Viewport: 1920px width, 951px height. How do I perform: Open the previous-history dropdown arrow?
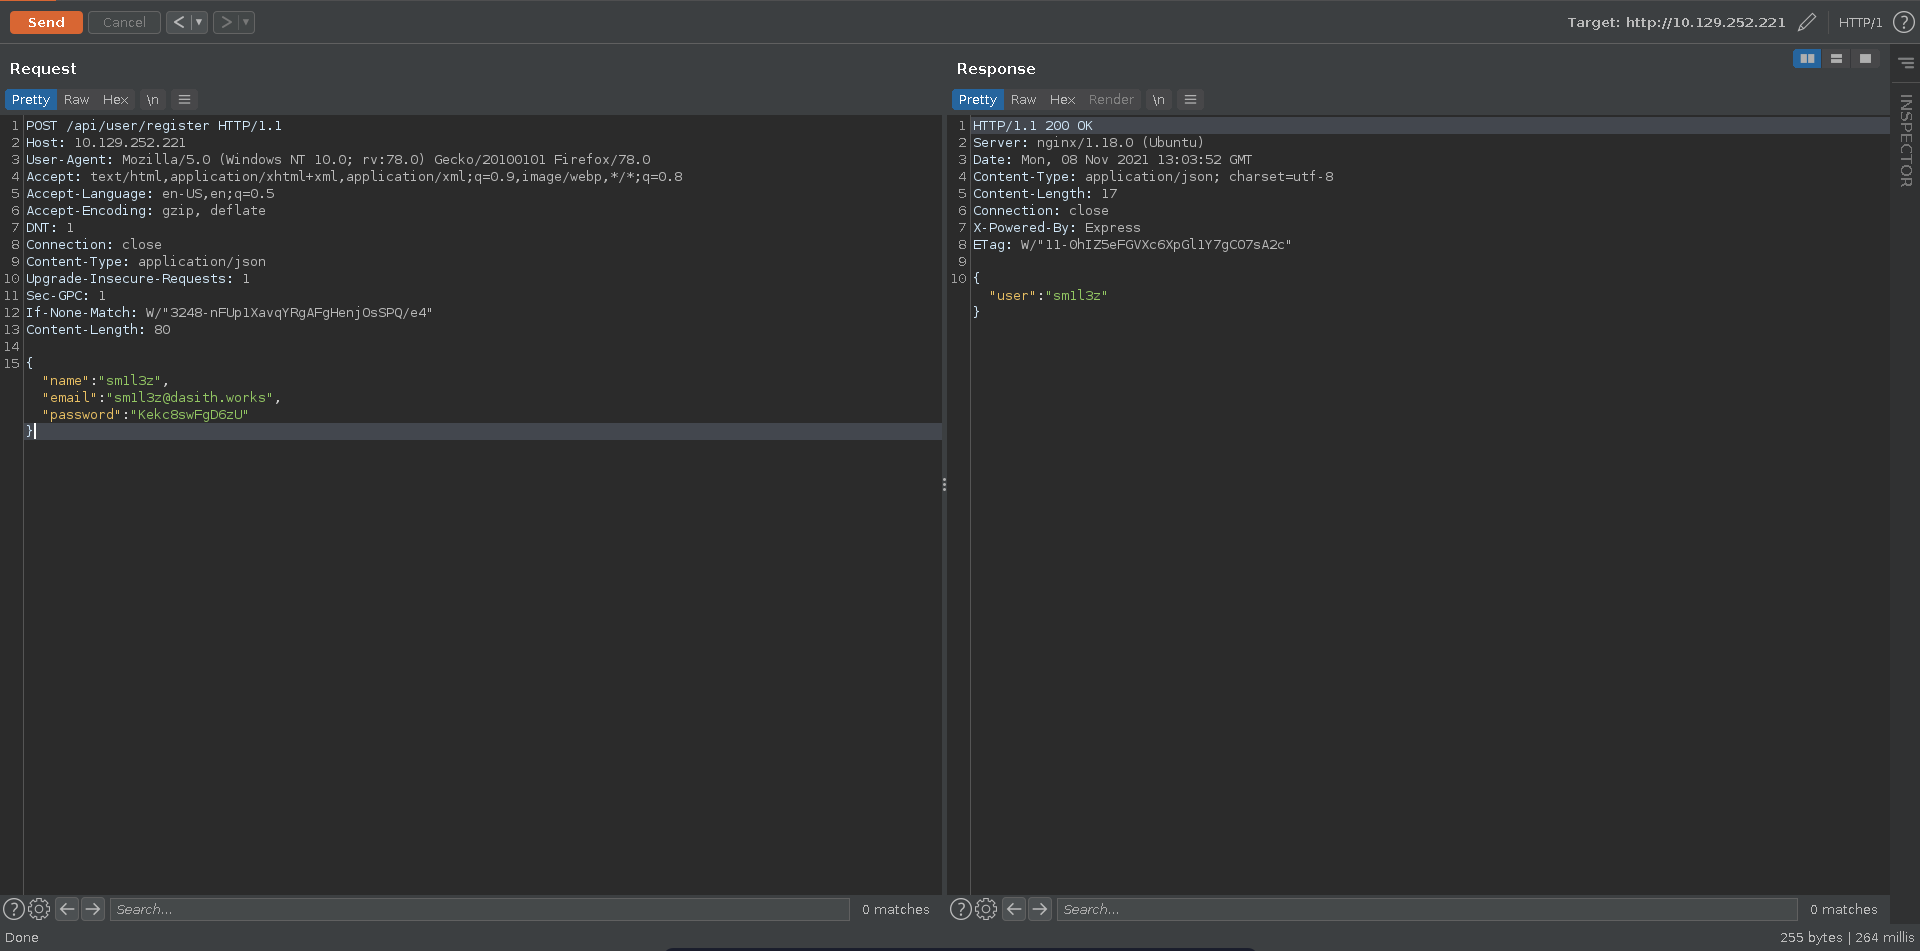pyautogui.click(x=199, y=22)
